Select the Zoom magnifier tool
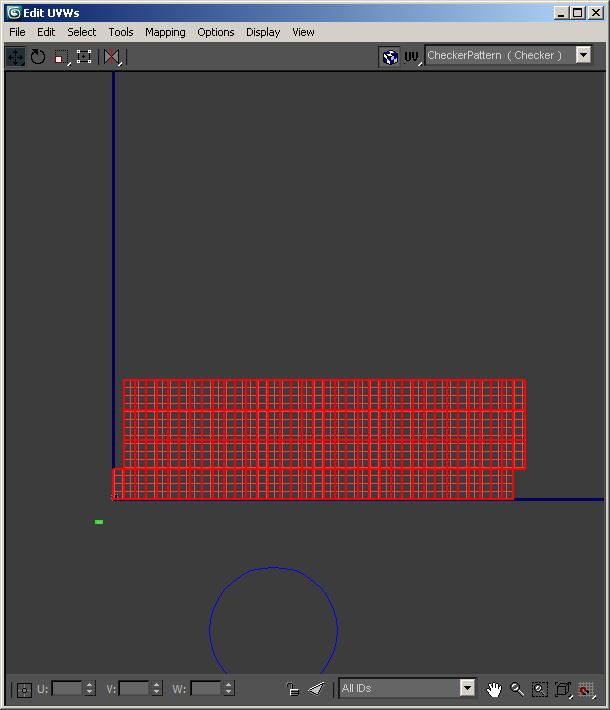The image size is (610, 710). coord(517,689)
